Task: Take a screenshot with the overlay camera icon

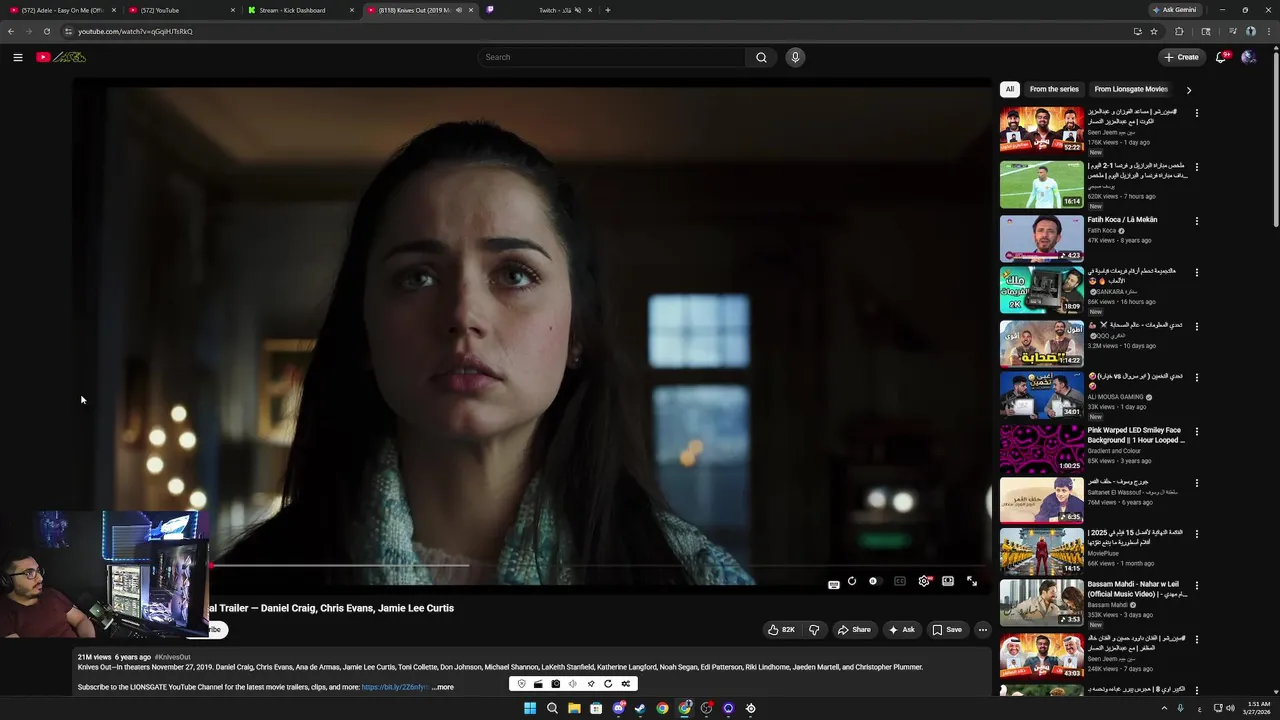Action: tap(556, 684)
